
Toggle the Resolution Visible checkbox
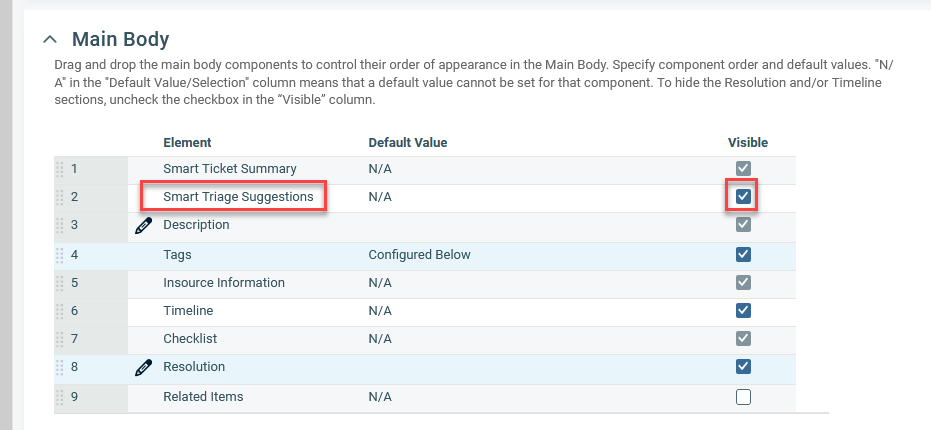[742, 366]
